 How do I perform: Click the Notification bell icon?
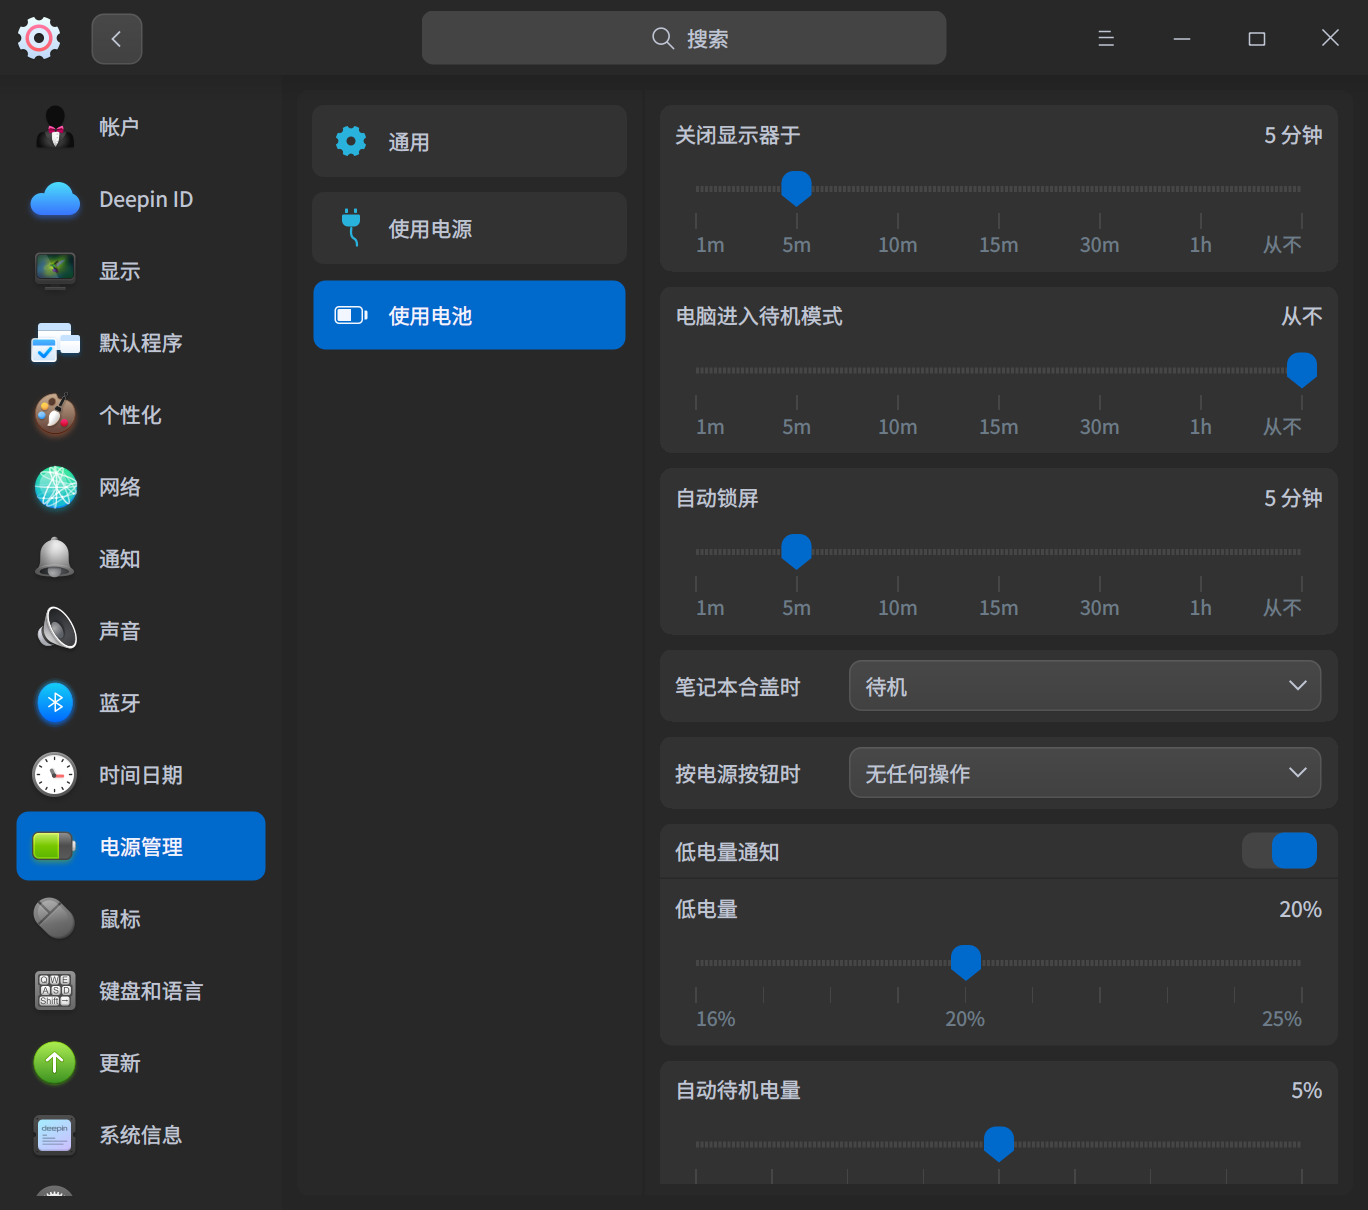pos(55,559)
